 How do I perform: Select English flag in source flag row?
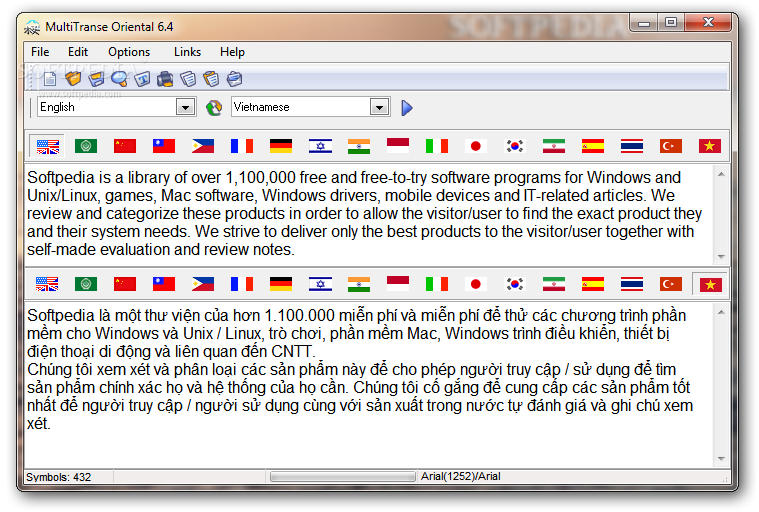point(47,146)
